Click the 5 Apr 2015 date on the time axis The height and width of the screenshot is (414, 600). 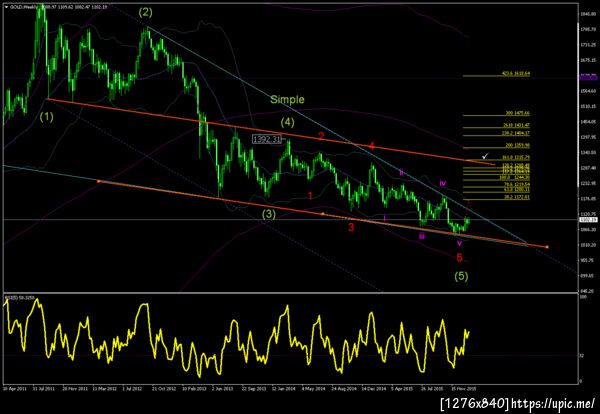(403, 388)
